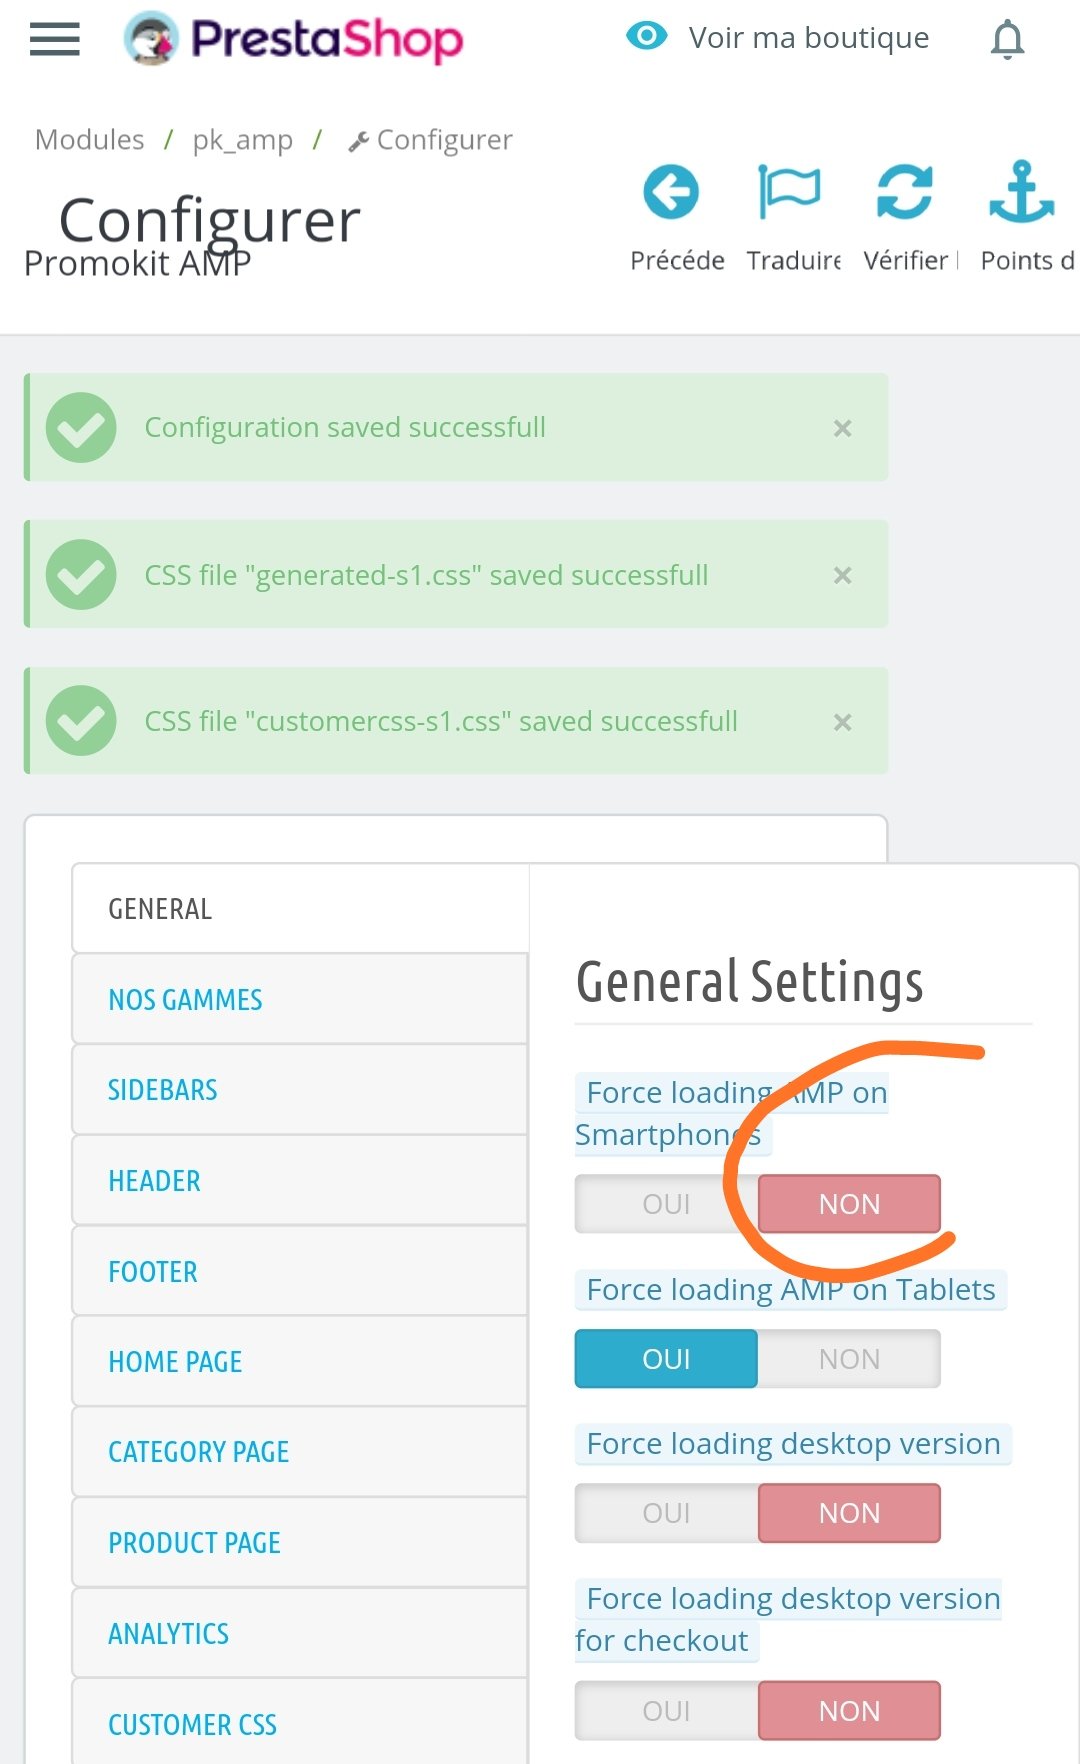This screenshot has width=1080, height=1764.
Task: Click the Vérifier refresh icon
Action: (904, 192)
